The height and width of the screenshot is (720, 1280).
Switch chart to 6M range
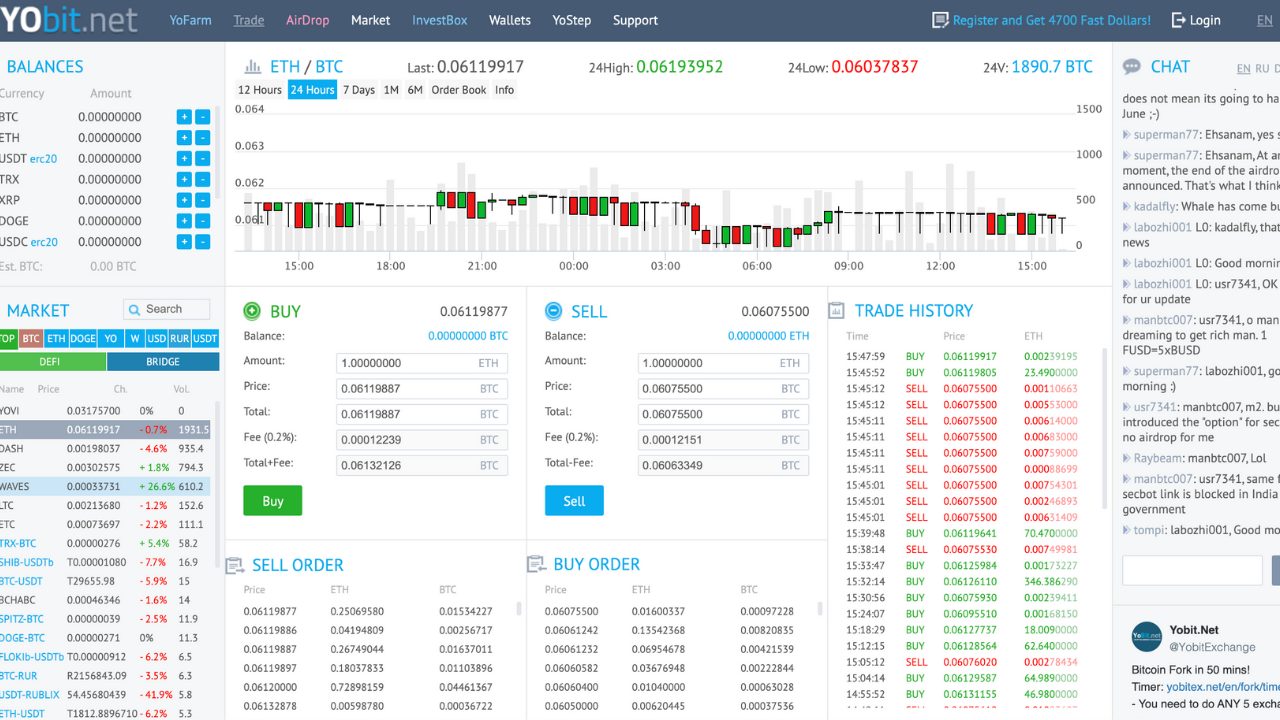[415, 90]
